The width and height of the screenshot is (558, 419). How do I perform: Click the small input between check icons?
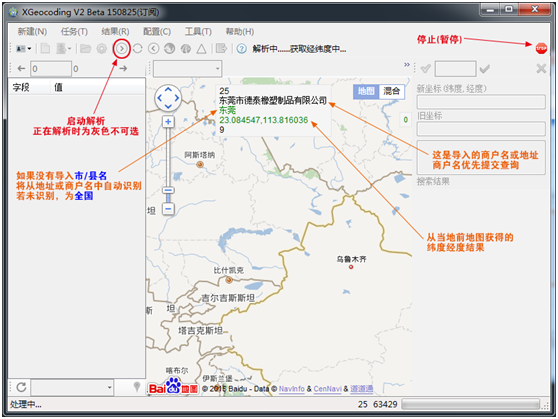pos(455,68)
